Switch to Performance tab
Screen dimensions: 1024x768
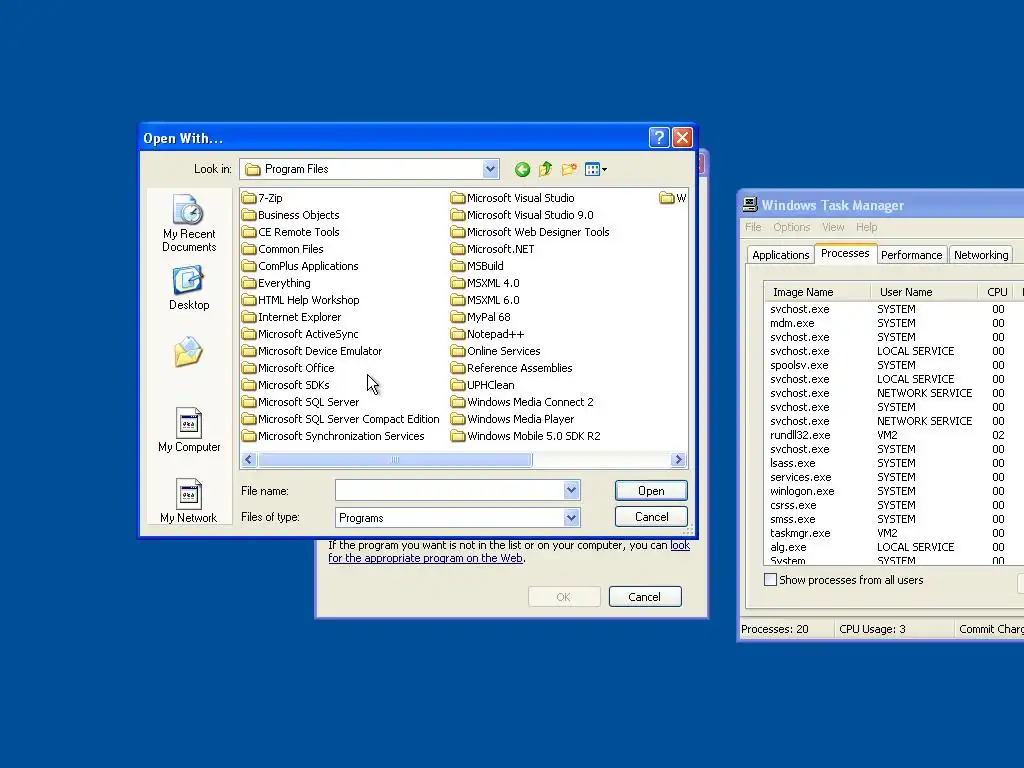pos(912,255)
